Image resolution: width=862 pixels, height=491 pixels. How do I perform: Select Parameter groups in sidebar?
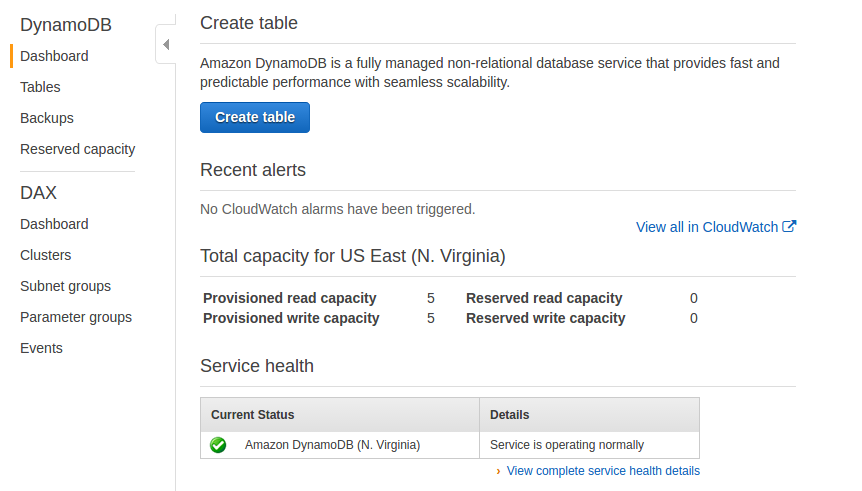point(76,317)
